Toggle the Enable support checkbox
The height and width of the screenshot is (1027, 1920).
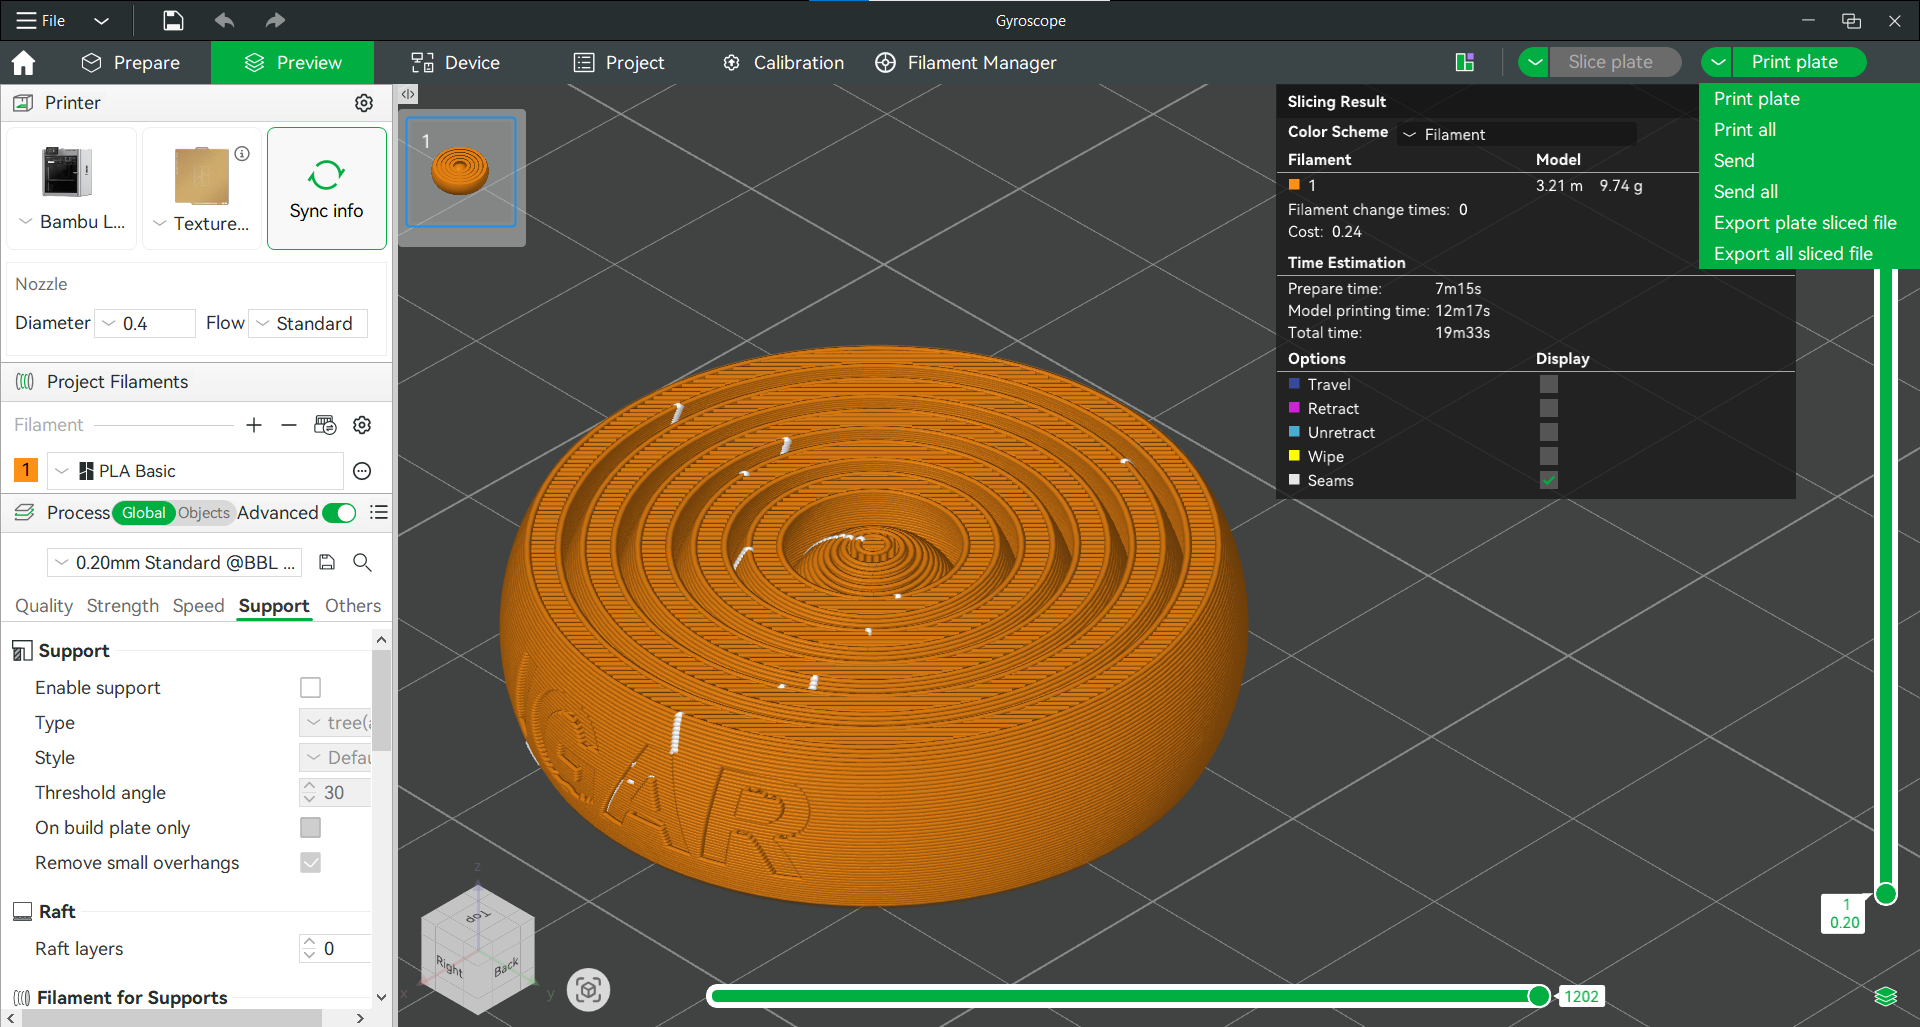tap(311, 688)
